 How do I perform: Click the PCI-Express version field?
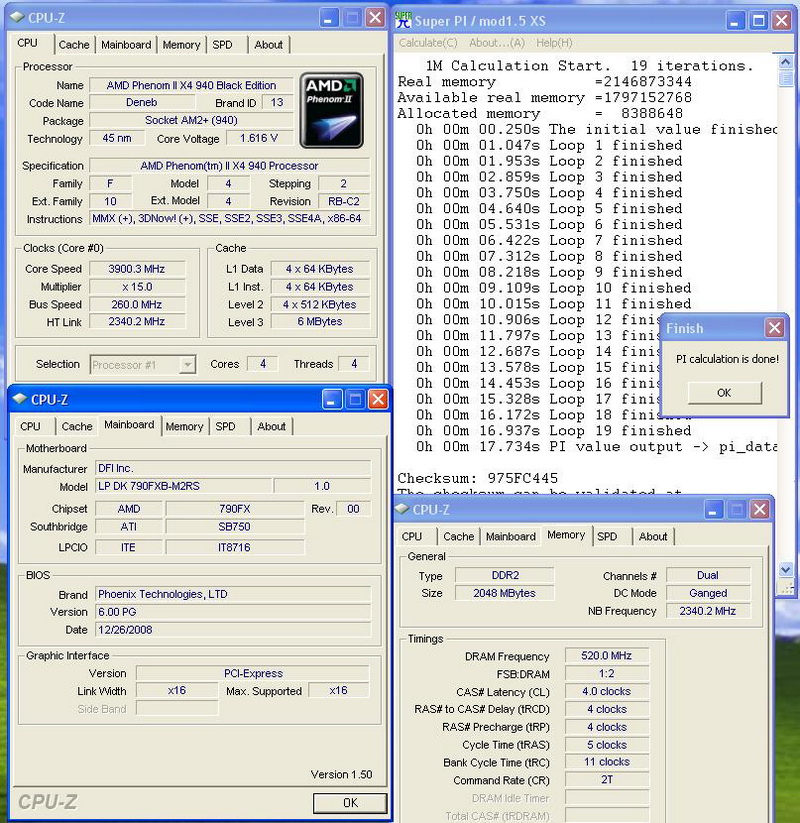click(x=253, y=673)
